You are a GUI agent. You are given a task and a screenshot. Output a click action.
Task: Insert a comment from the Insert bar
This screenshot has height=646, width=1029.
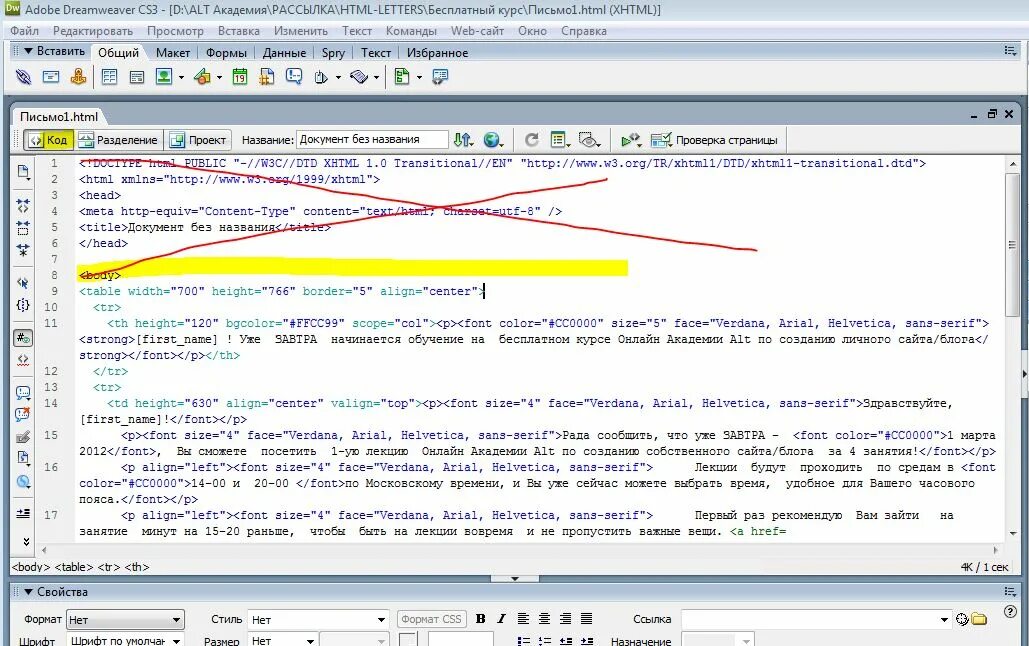[x=294, y=77]
